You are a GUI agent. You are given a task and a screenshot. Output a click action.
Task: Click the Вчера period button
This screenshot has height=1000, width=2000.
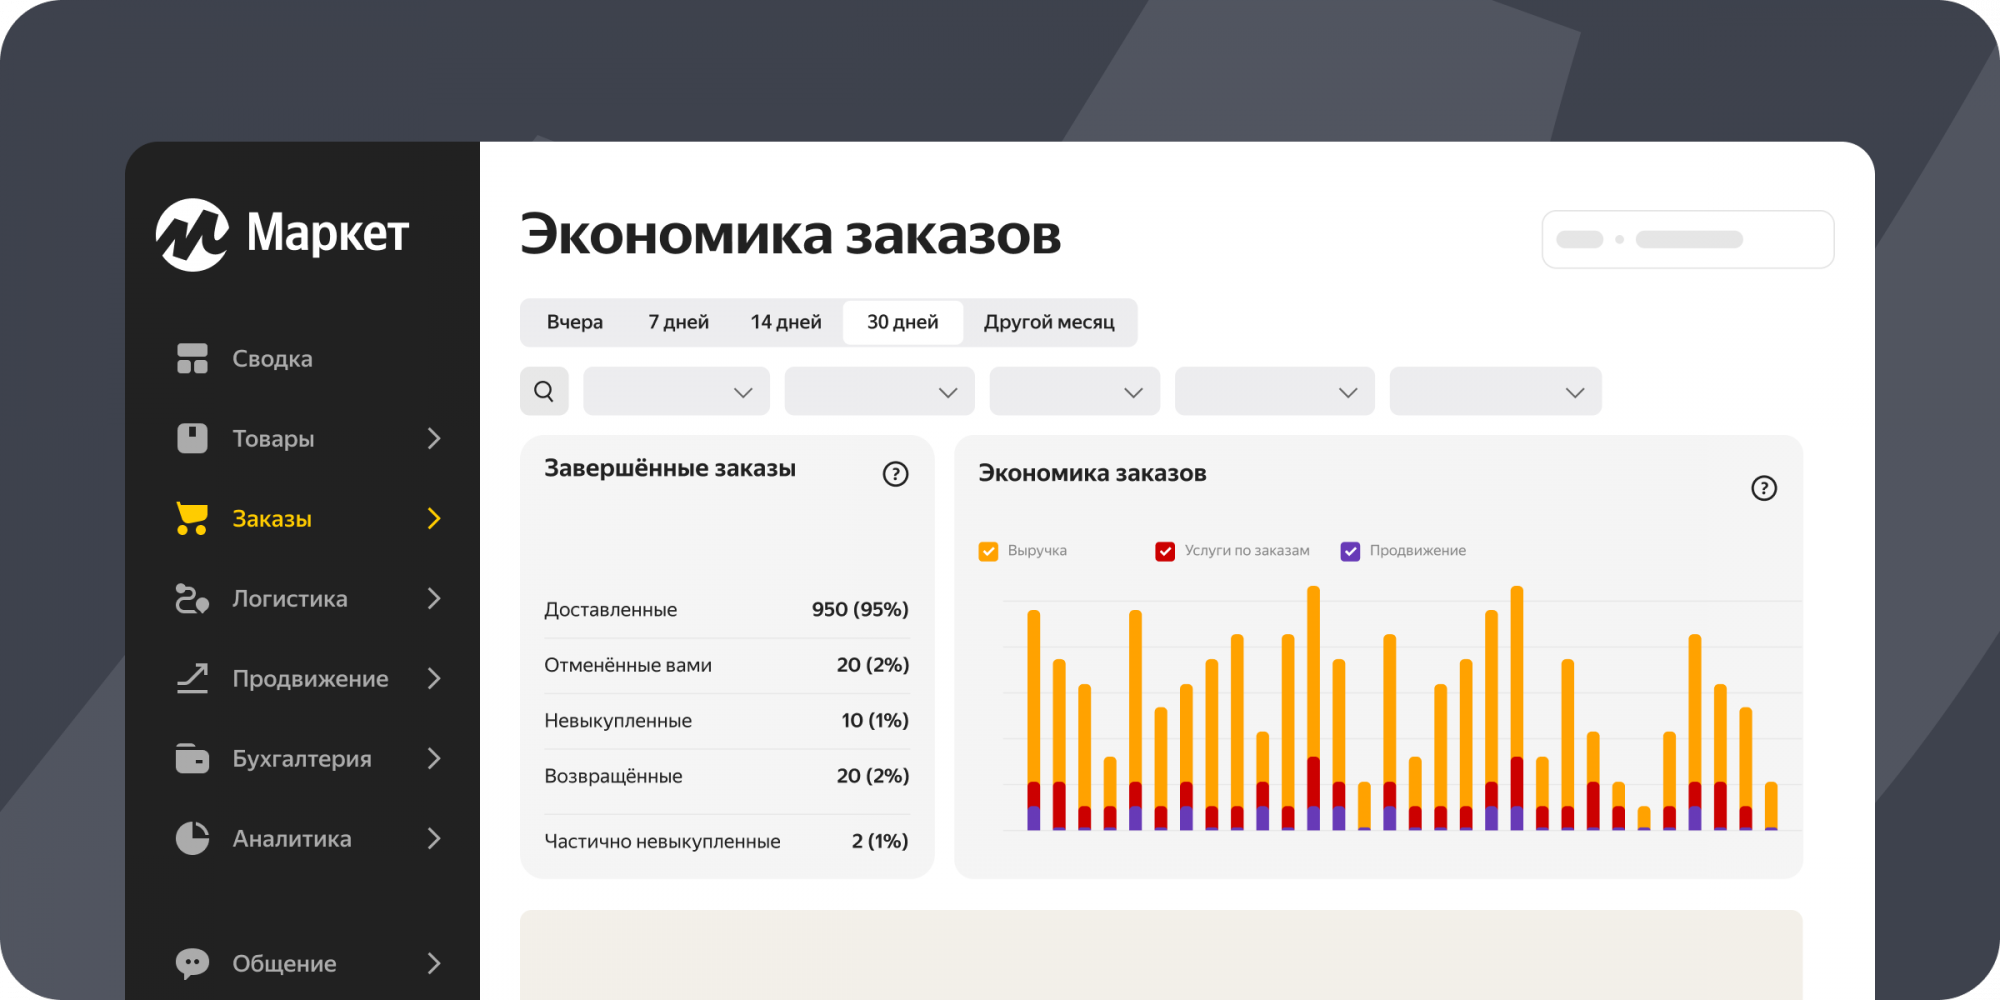pos(575,322)
